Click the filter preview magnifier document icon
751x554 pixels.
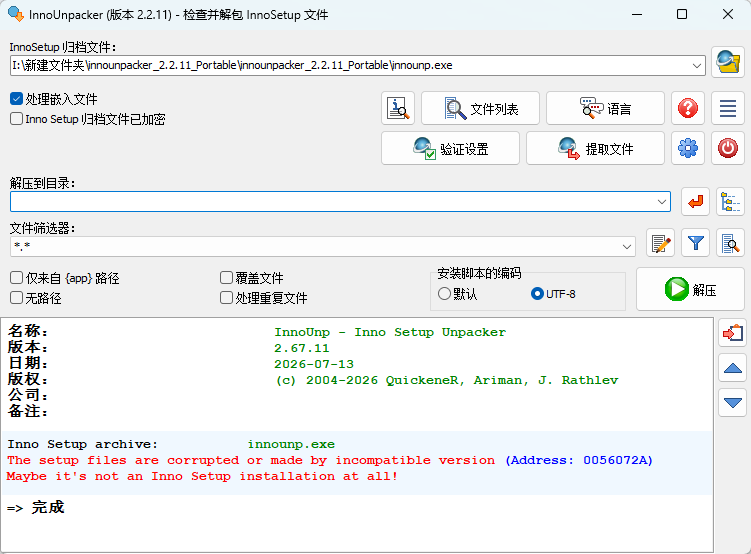pyautogui.click(x=730, y=243)
